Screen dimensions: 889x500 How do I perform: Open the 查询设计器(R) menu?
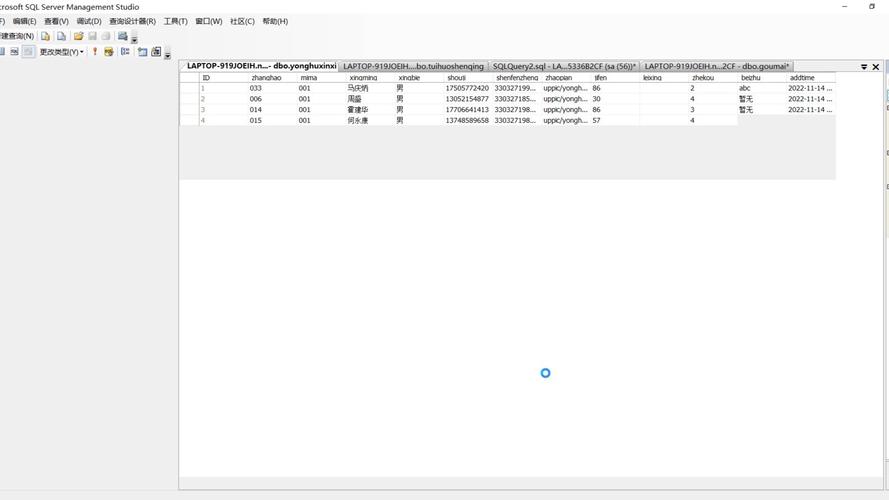pyautogui.click(x=132, y=21)
